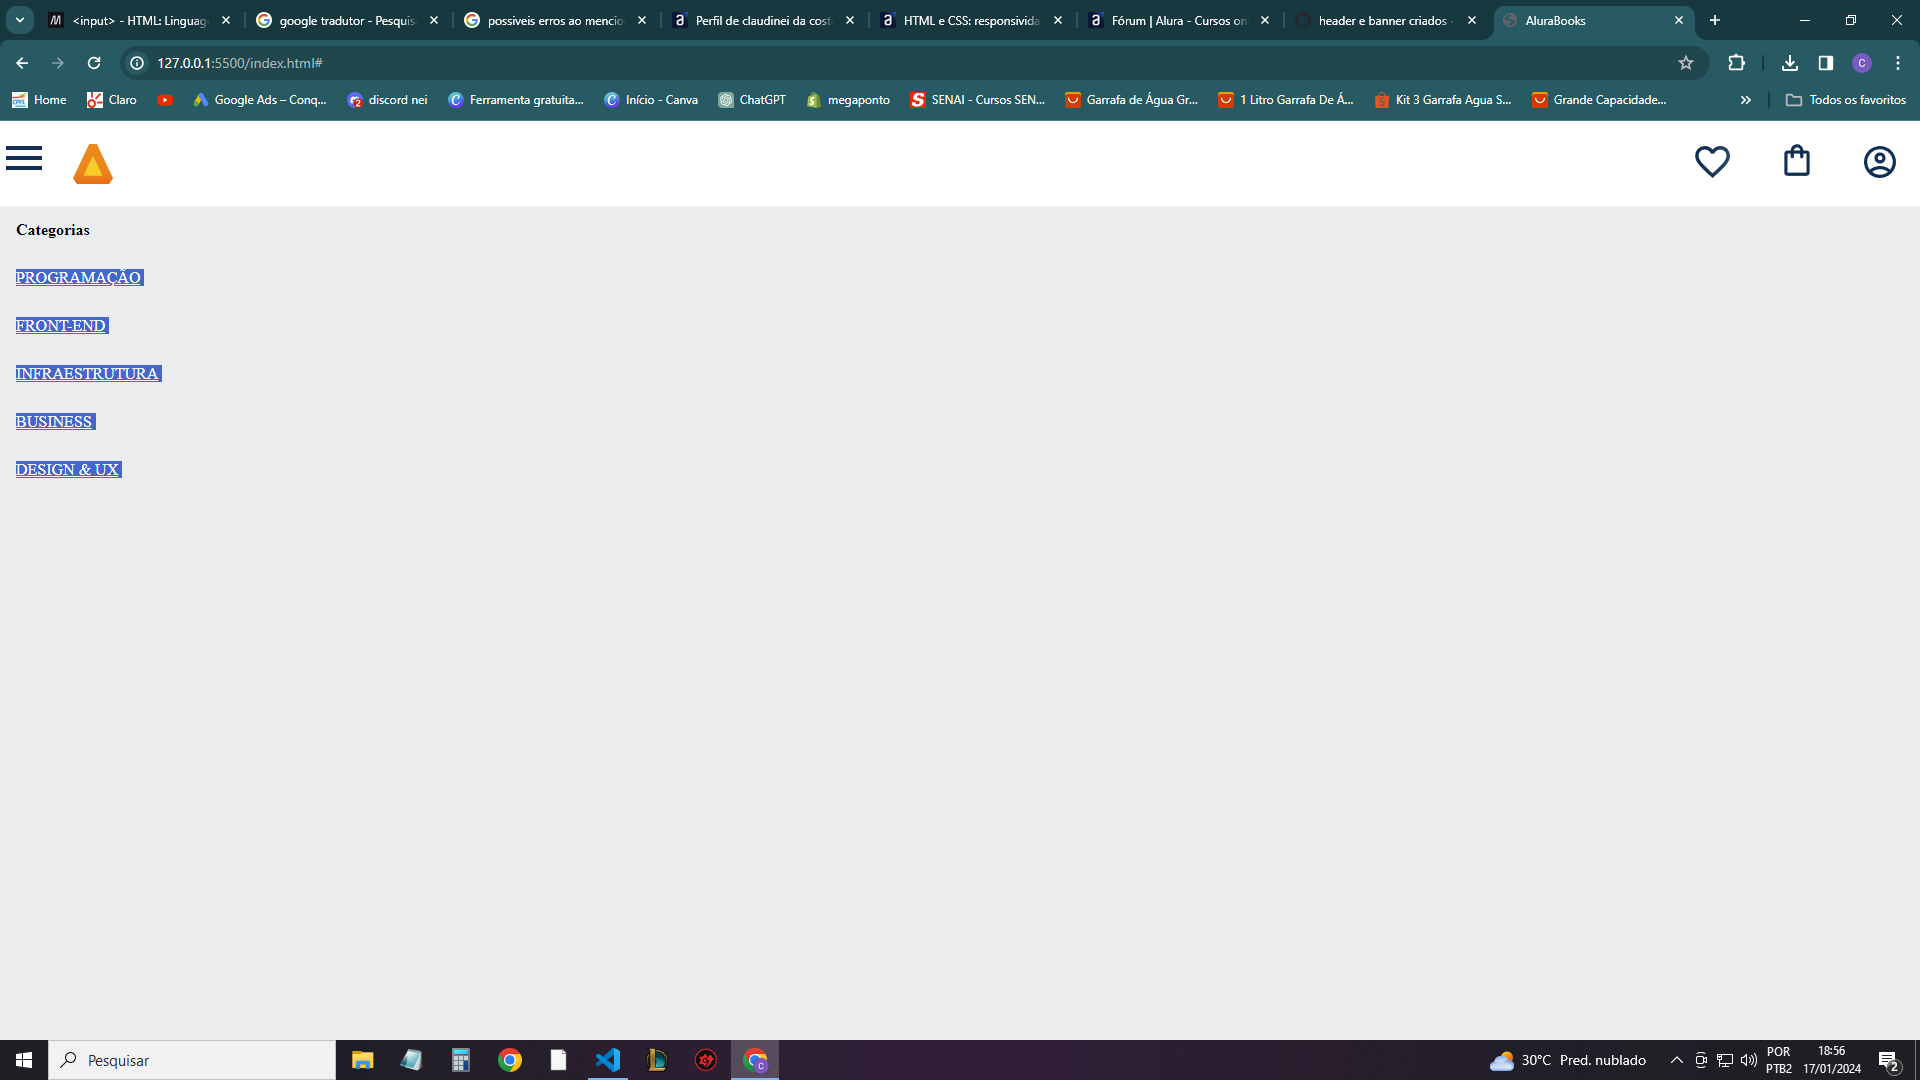
Task: Switch to Perfil de claudinei tab
Action: coord(764,20)
